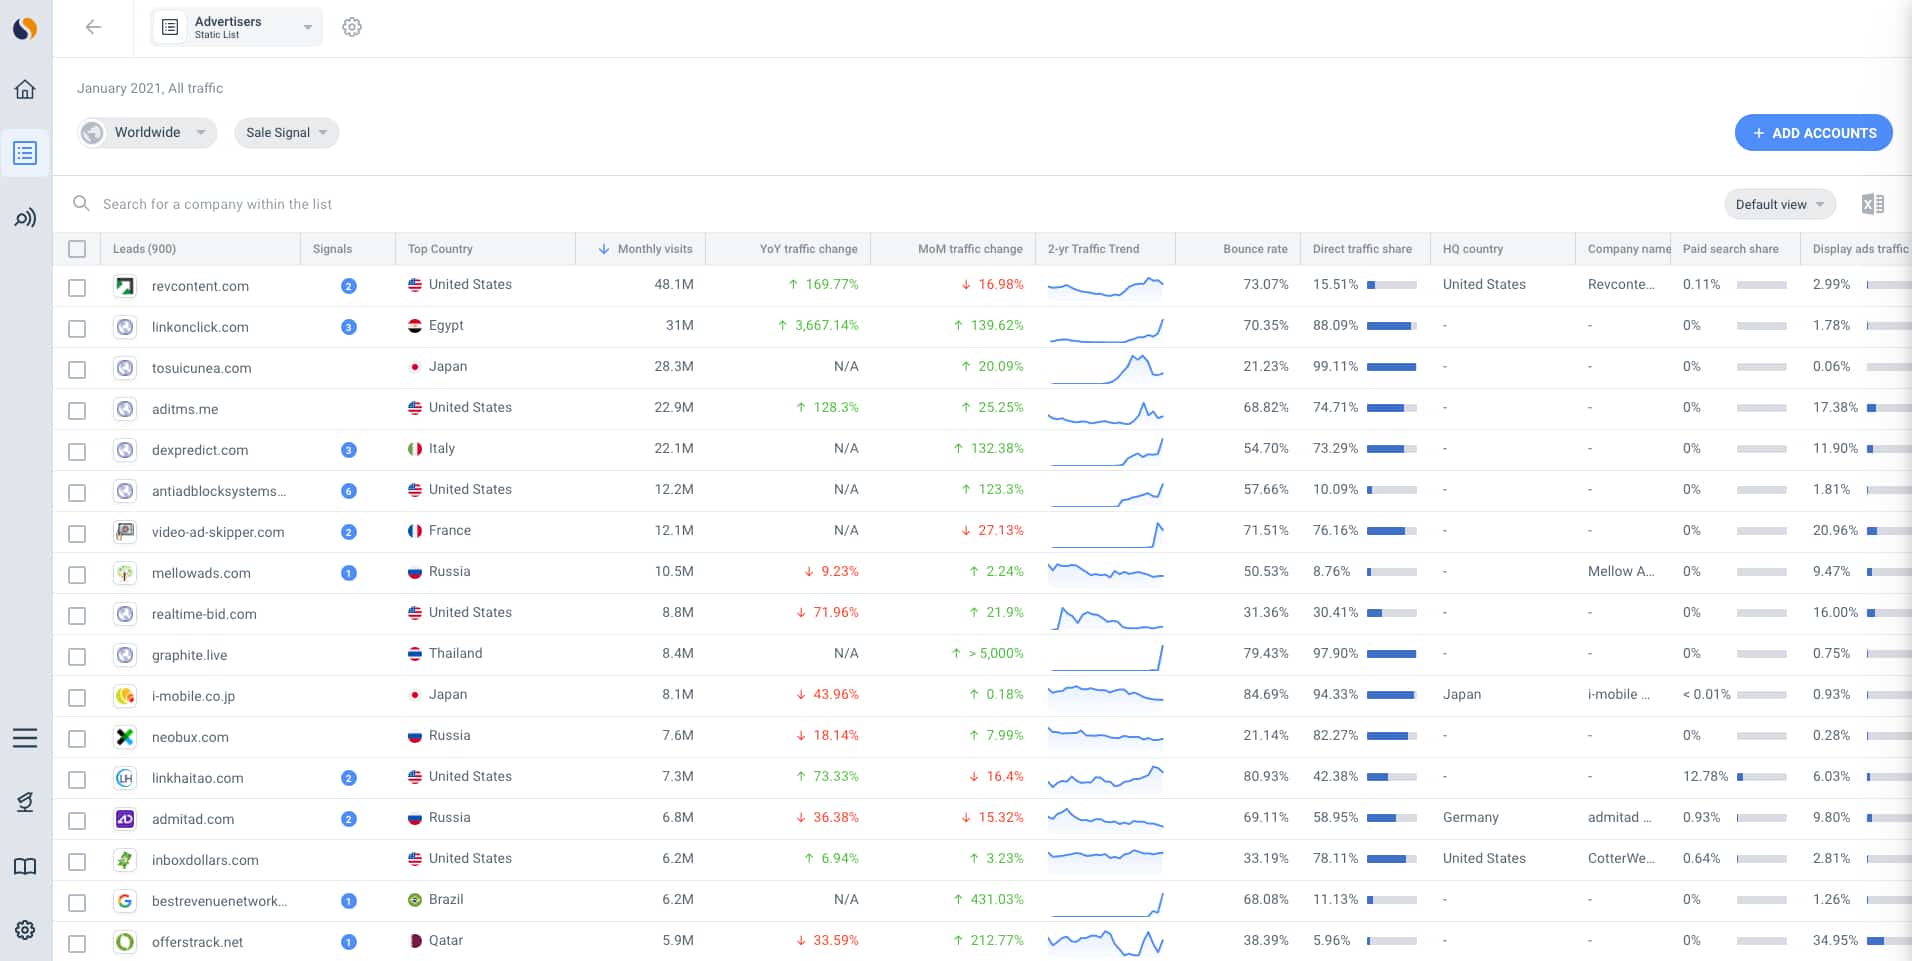Image resolution: width=1912 pixels, height=961 pixels.
Task: Click signals badge for linkonclick.com
Action: pos(349,327)
